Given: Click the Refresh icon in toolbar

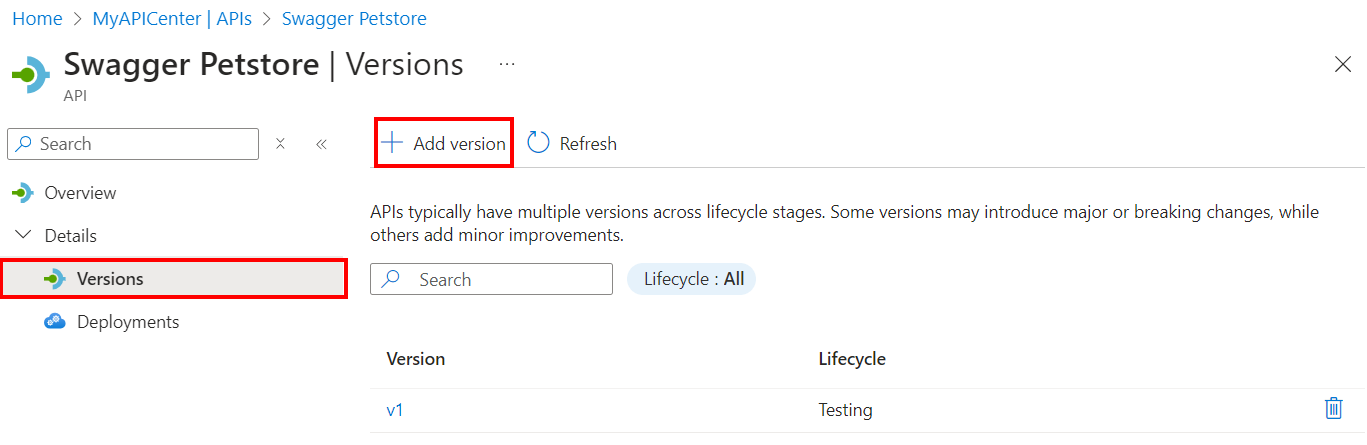Looking at the screenshot, I should click(539, 143).
